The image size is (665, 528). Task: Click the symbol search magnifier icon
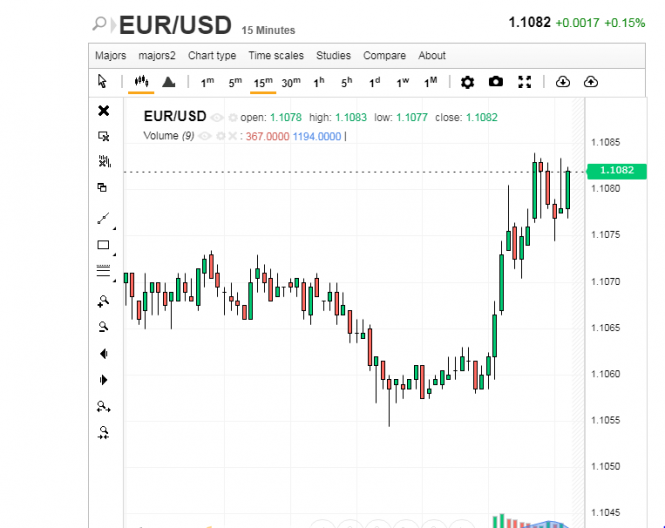[x=100, y=24]
